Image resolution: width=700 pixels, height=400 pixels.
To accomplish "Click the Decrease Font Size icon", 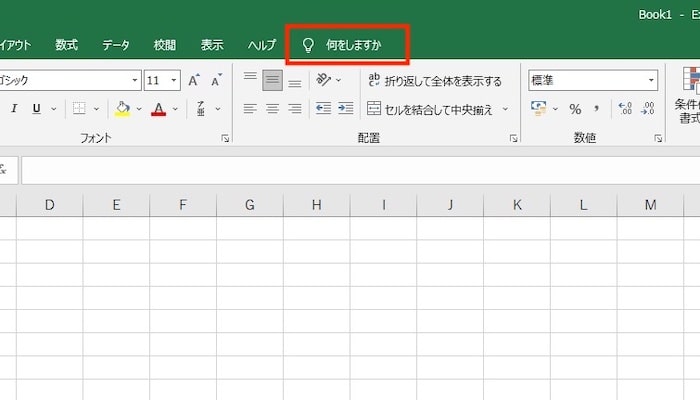I will [x=217, y=80].
